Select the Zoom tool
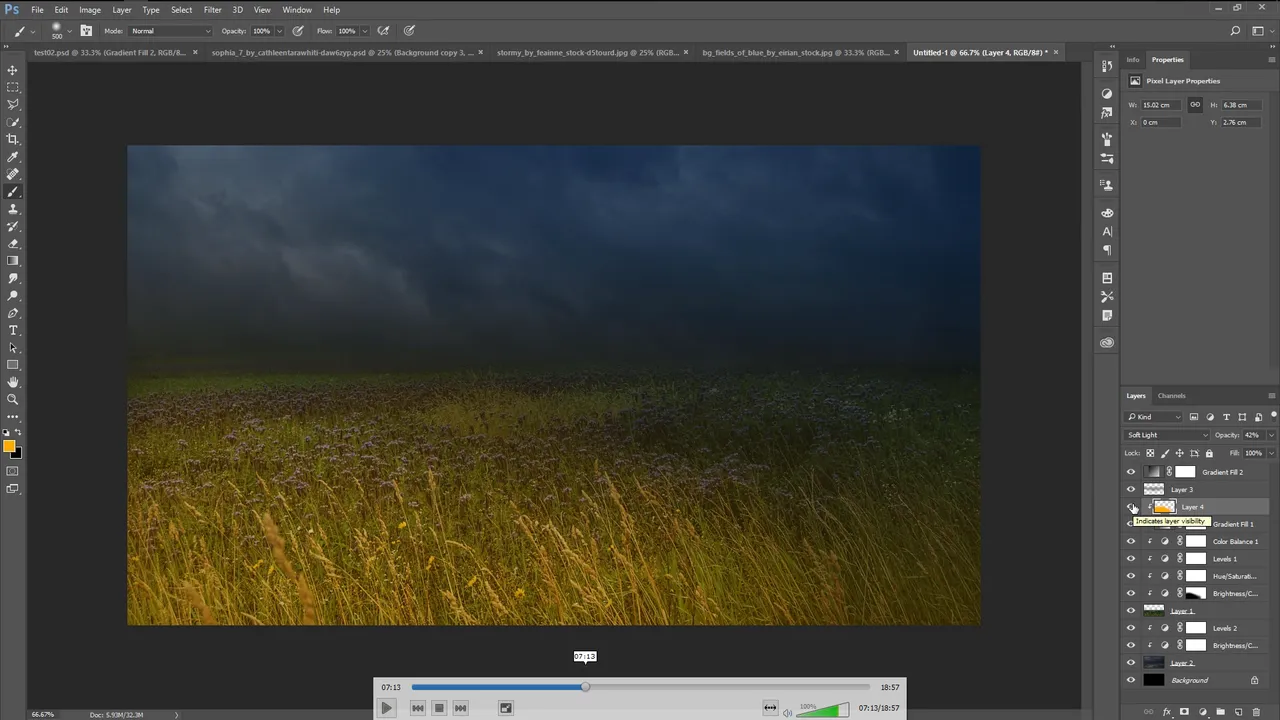1280x720 pixels. [x=13, y=399]
